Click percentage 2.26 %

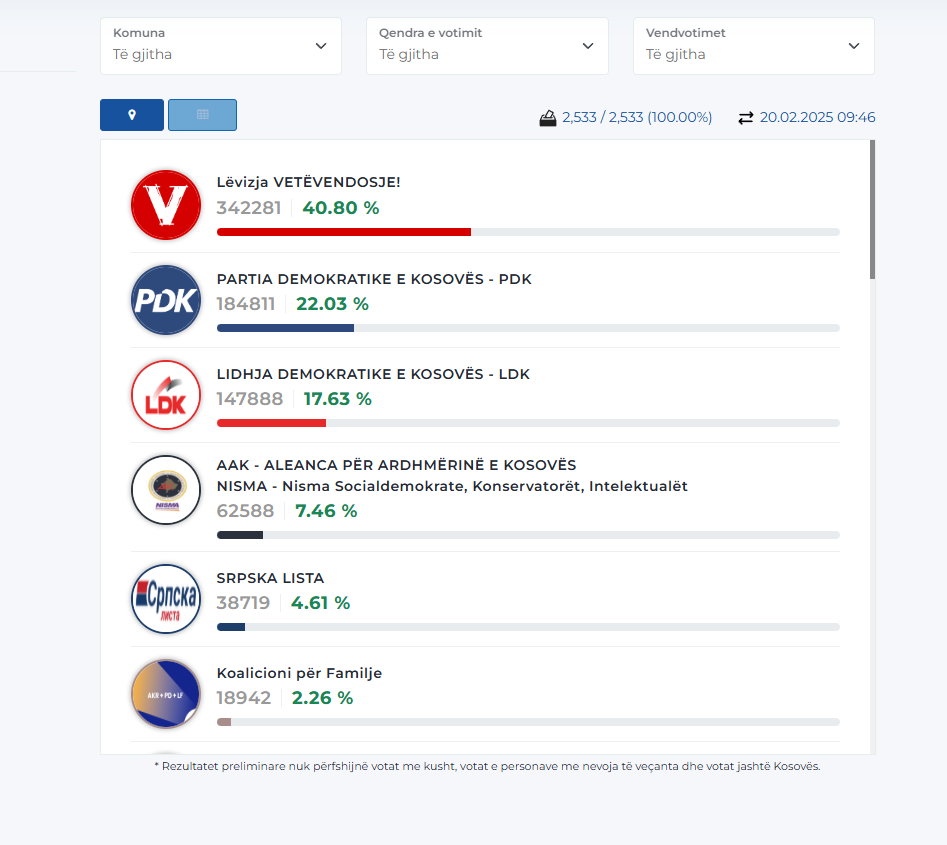tap(323, 698)
